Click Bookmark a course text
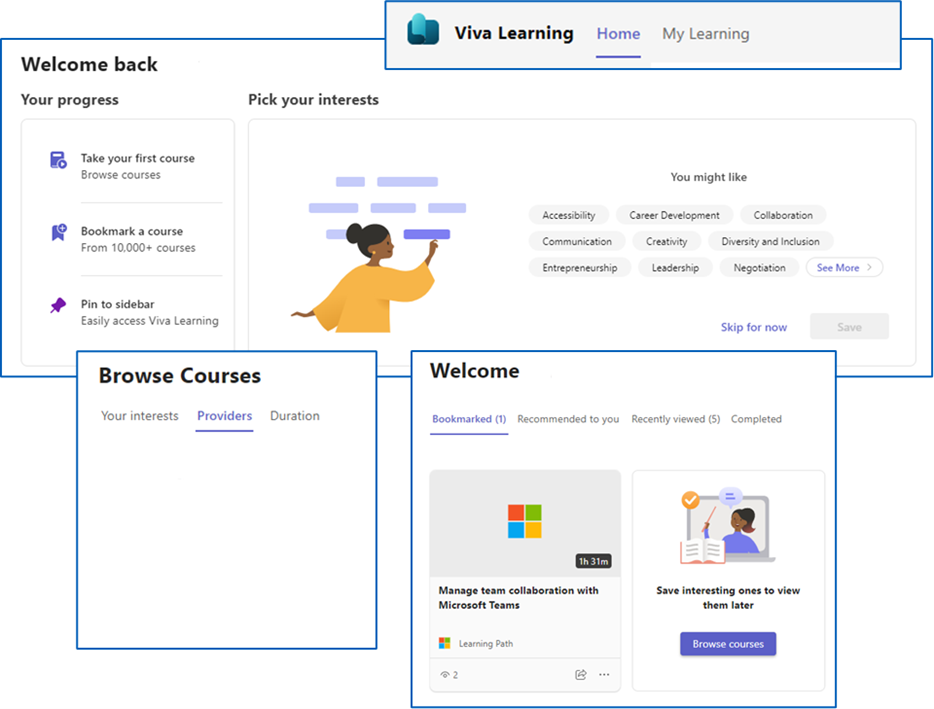Image resolution: width=934 pixels, height=709 pixels. [x=132, y=231]
